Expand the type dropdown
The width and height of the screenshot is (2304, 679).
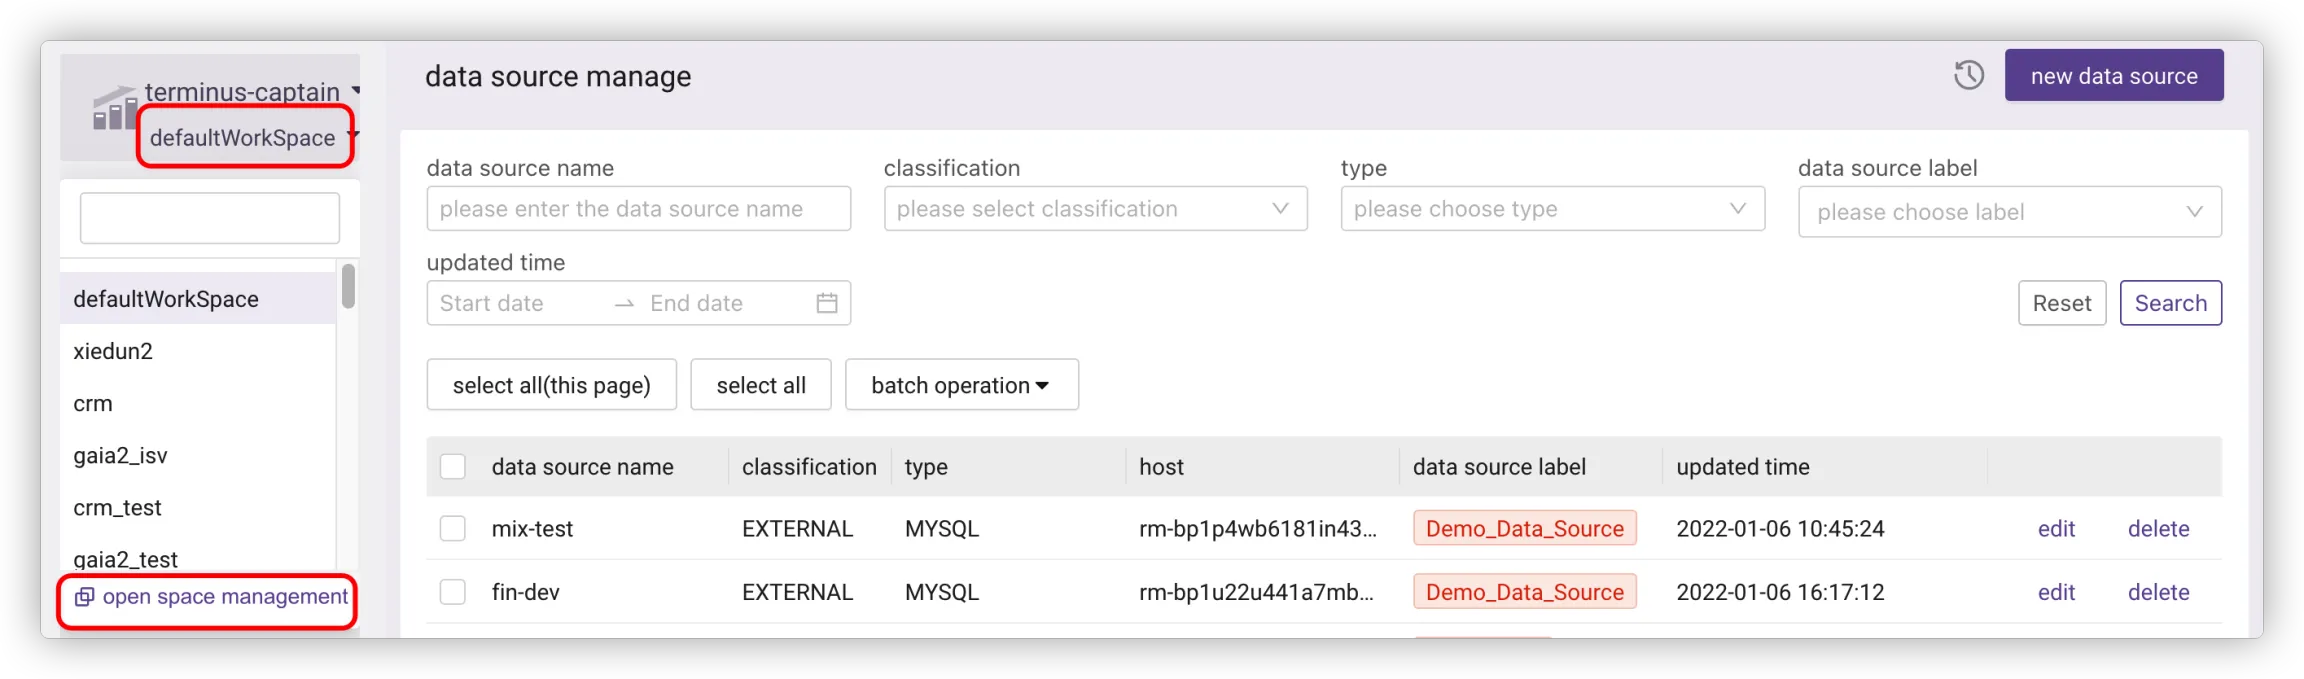click(1552, 209)
